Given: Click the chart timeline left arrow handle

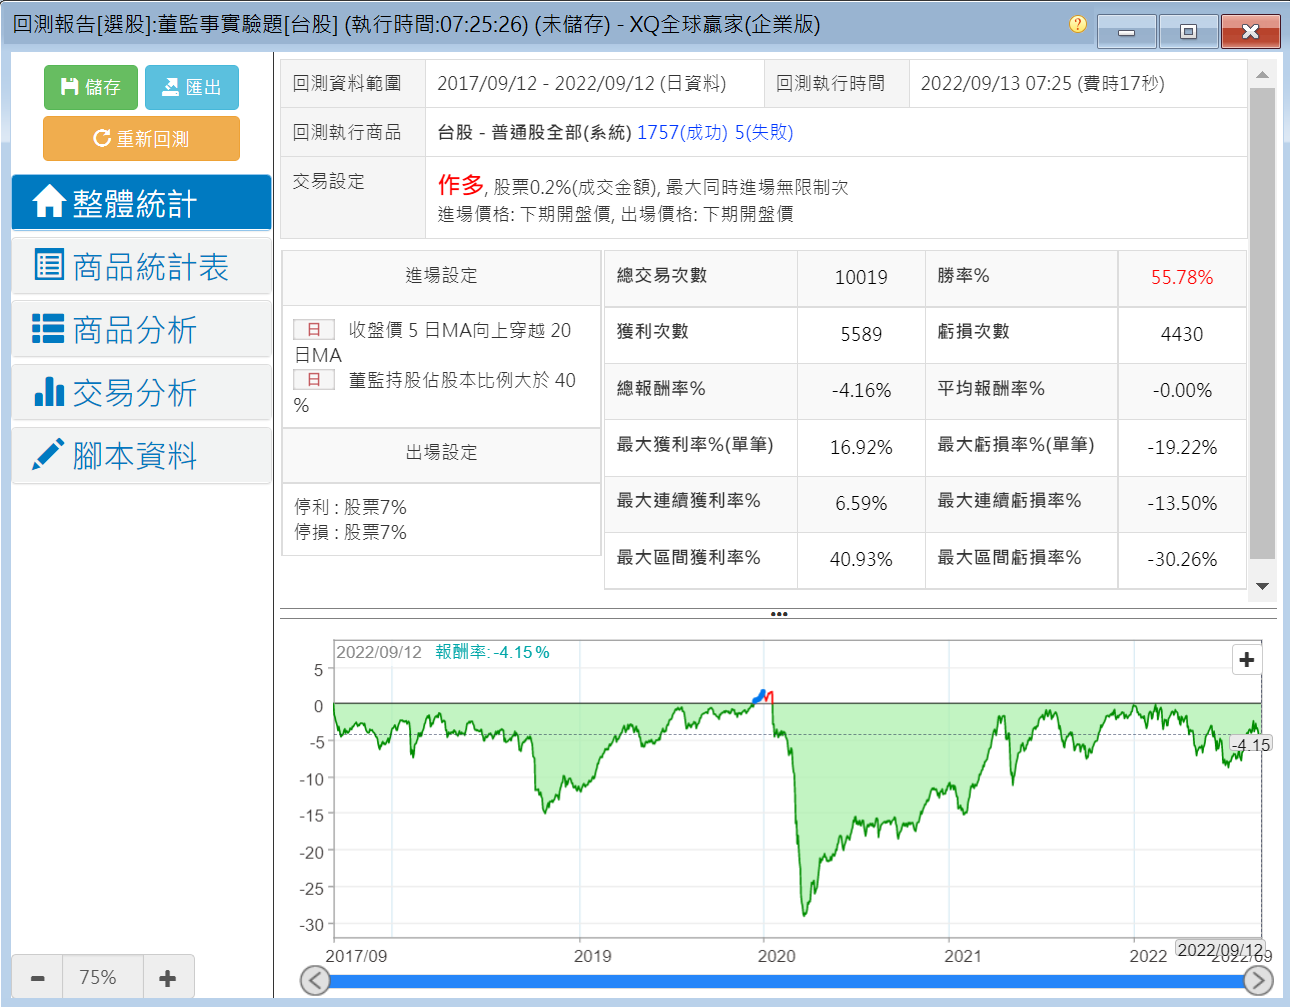Looking at the screenshot, I should tap(315, 980).
